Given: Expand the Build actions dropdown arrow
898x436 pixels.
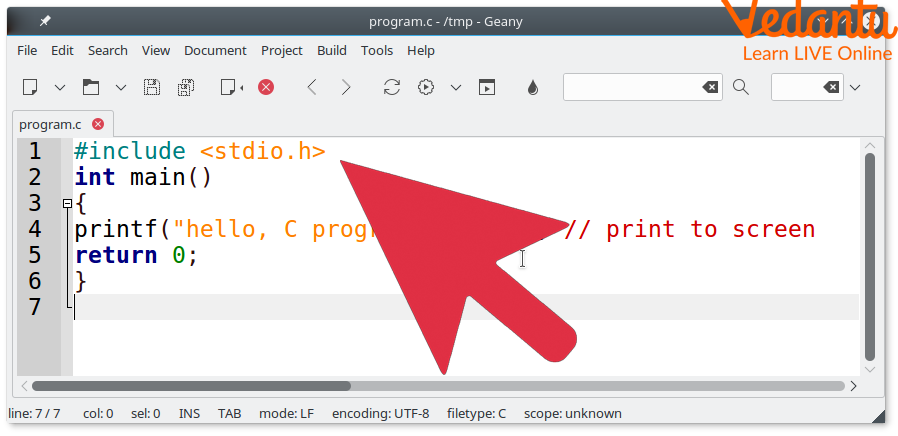Looking at the screenshot, I should (456, 88).
